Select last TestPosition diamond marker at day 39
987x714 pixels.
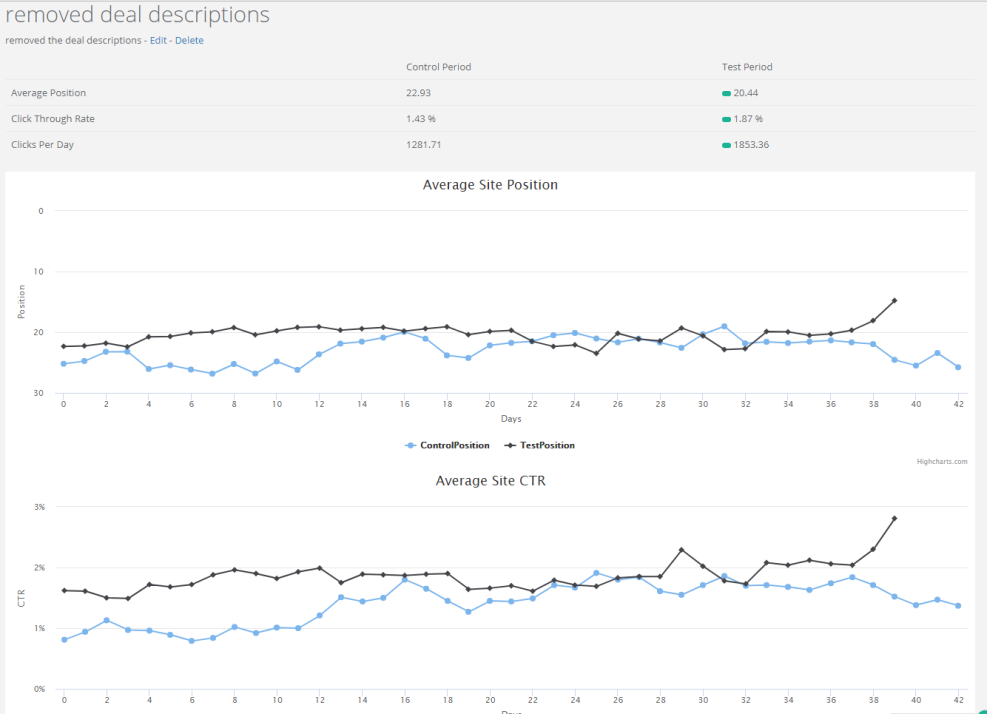point(894,300)
